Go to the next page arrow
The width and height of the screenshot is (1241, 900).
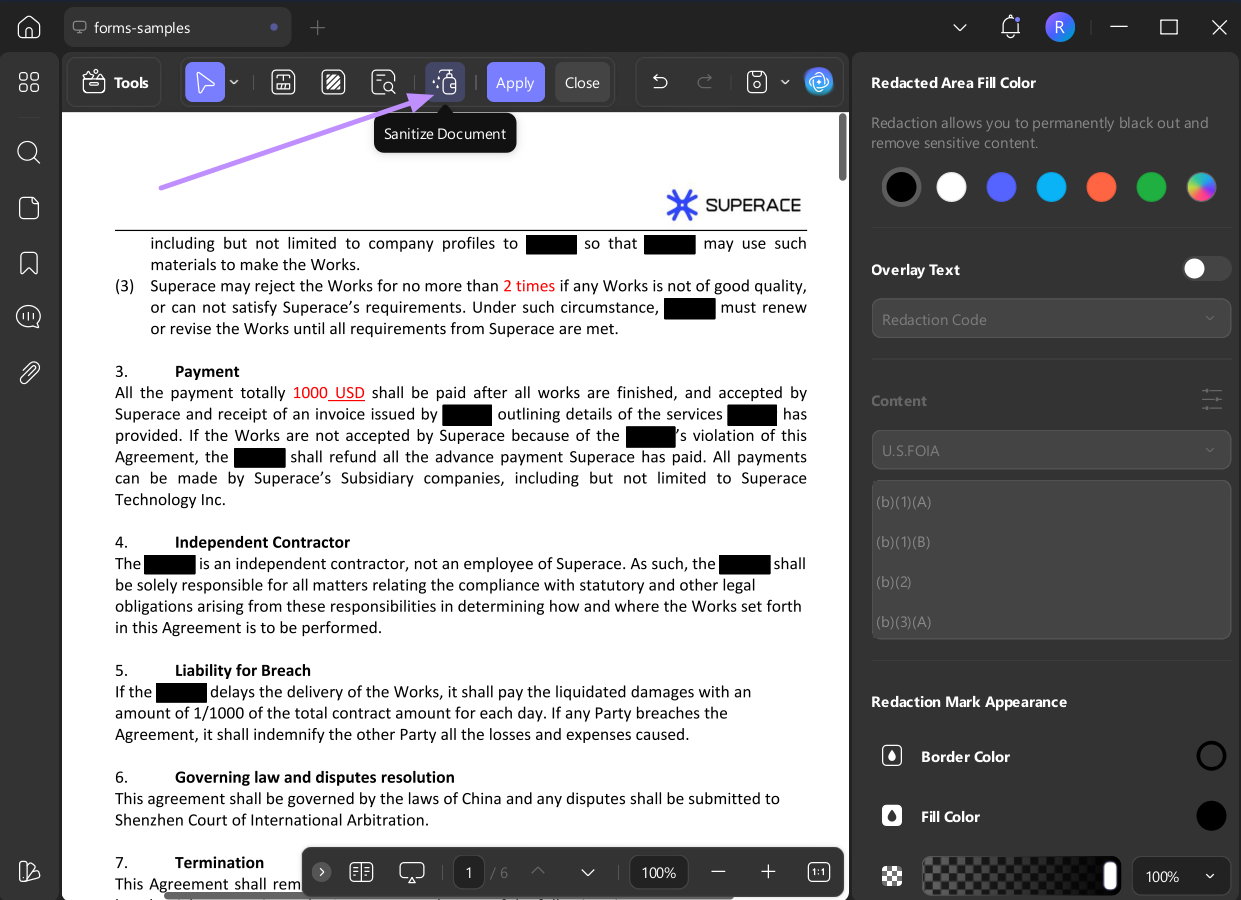pos(588,872)
